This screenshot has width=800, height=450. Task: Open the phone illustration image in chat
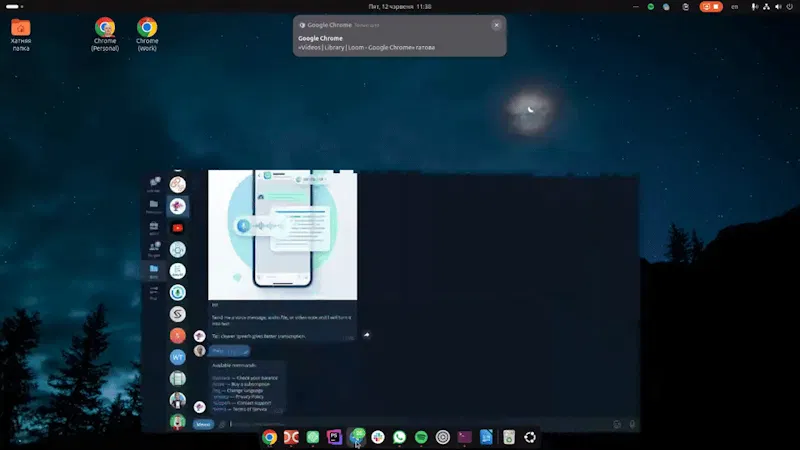pos(283,235)
